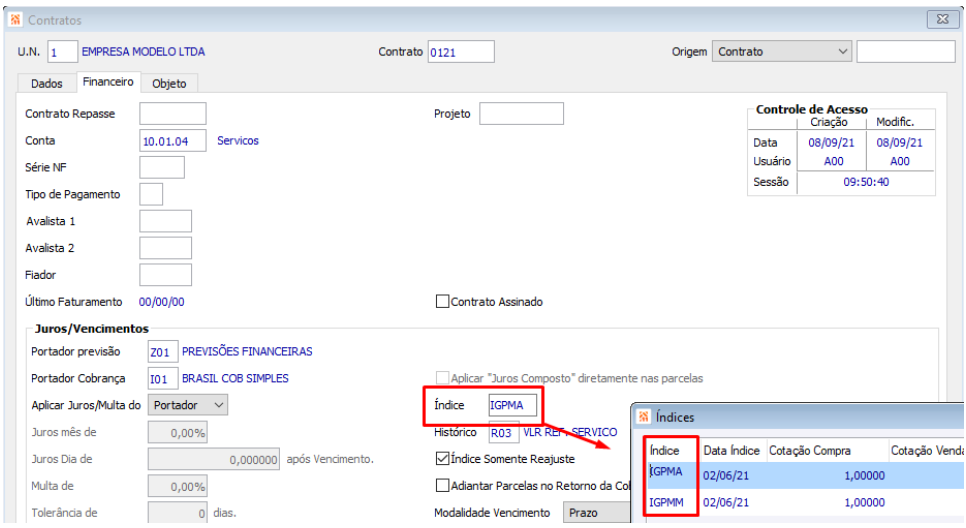Screen dimensions: 966x528
Task: Click the Tolerância de days field
Action: (x=177, y=513)
